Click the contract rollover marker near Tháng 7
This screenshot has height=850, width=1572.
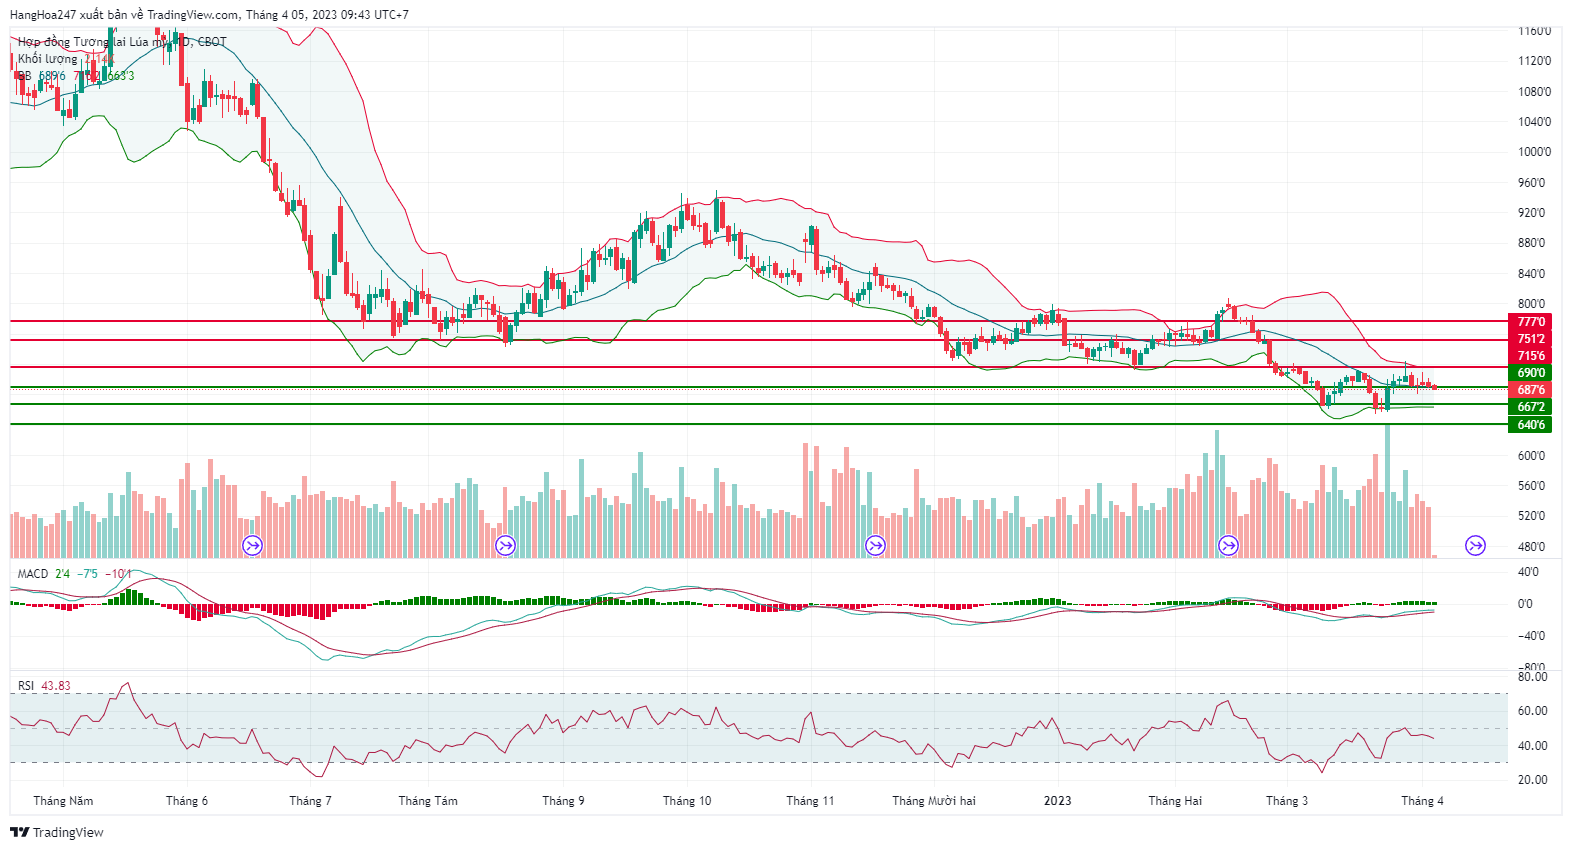253,546
